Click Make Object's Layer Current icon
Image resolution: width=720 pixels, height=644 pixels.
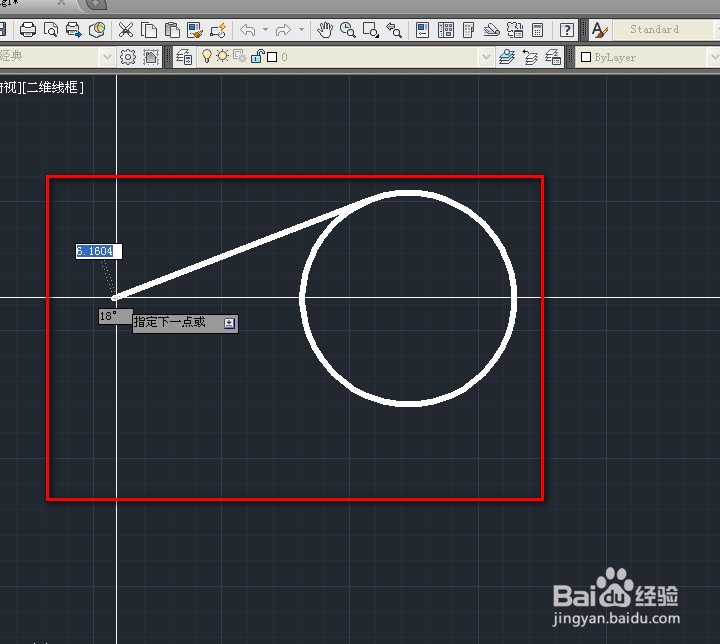(x=507, y=57)
